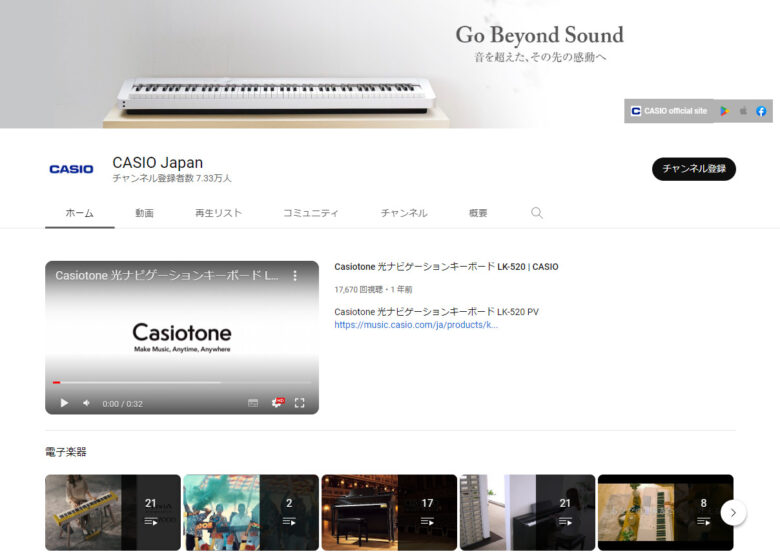Viewport: 780px width, 552px height.
Task: Play the Casiotone featured video
Action: click(x=64, y=403)
